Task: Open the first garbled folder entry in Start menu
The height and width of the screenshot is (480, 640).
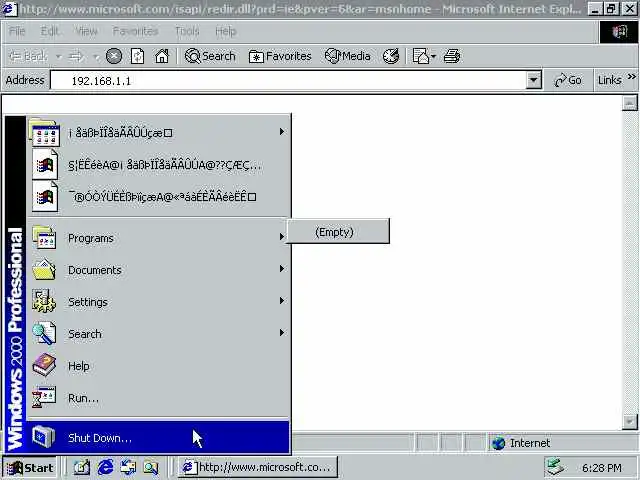Action: 158,132
